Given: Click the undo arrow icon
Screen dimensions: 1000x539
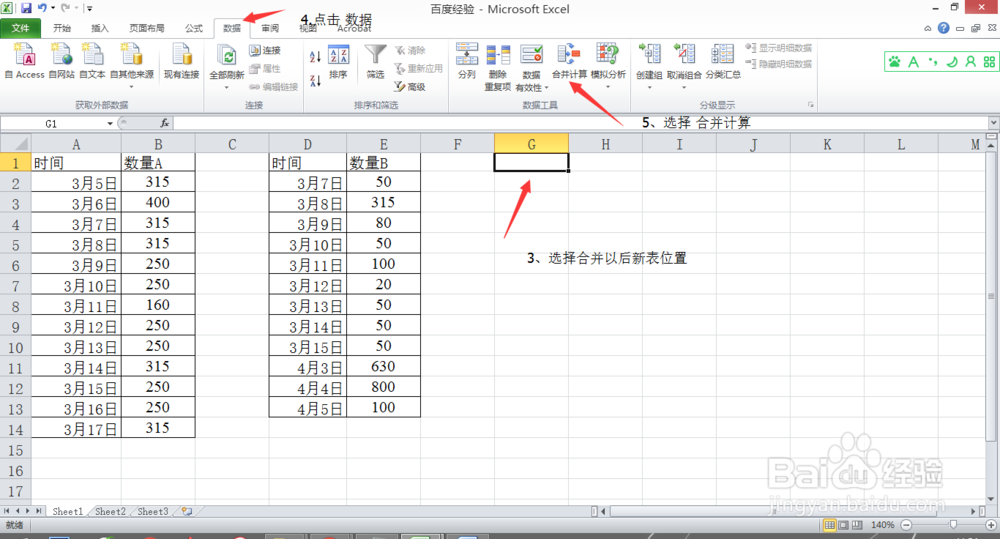Looking at the screenshot, I should [42, 8].
